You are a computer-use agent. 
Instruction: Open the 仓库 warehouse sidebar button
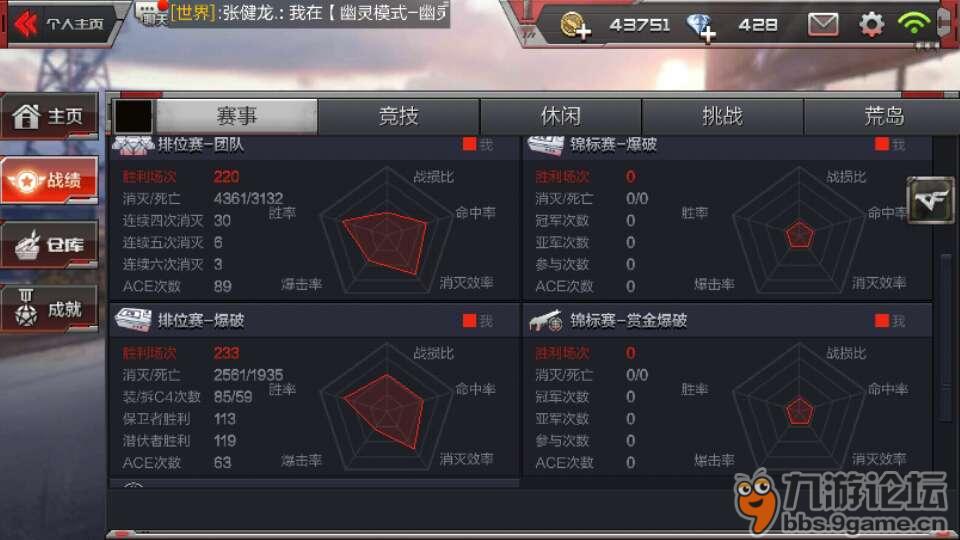tap(49, 245)
